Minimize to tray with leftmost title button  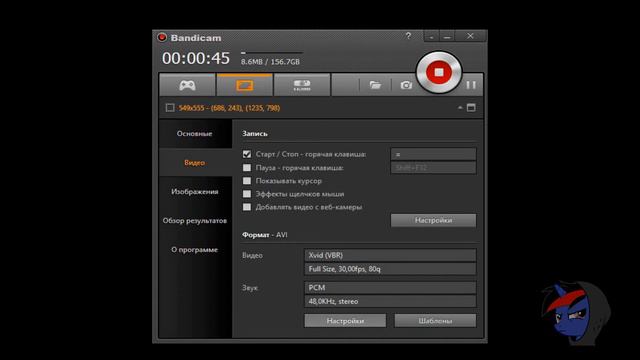pos(431,36)
